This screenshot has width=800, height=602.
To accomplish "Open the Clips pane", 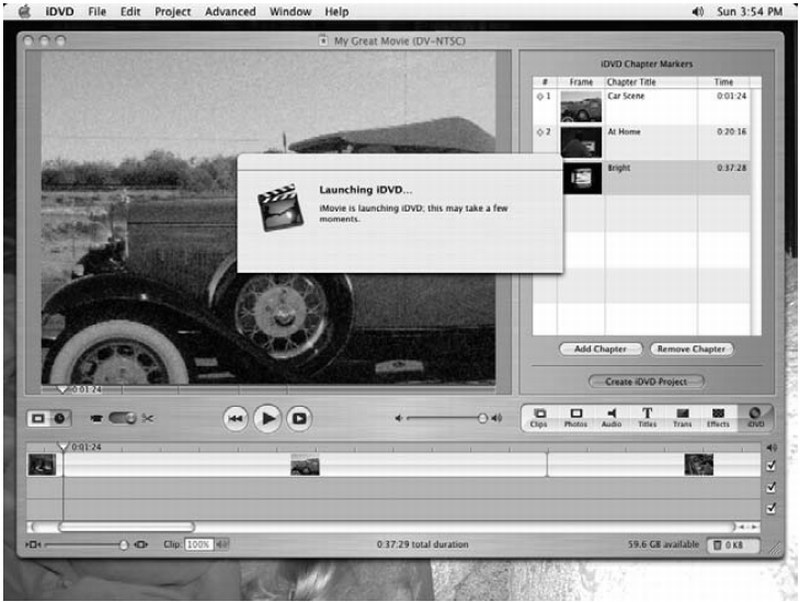I will 539,417.
